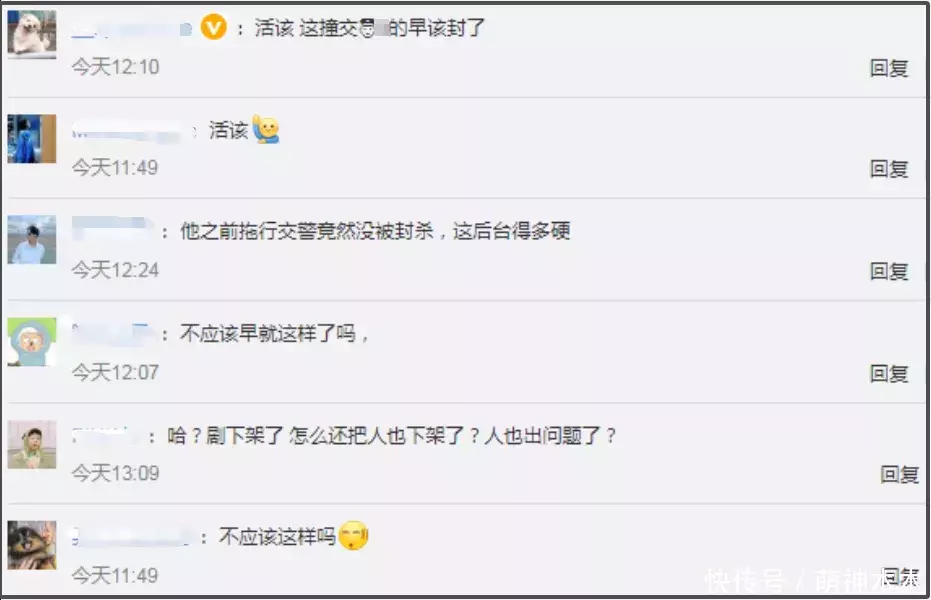The height and width of the screenshot is (600, 931).
Task: Reply to the 今天12:10 comment
Action: (889, 68)
